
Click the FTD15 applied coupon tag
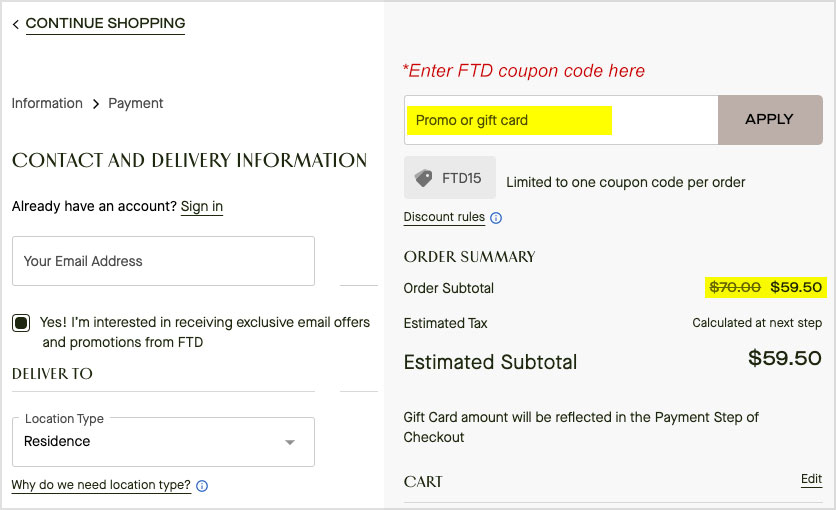coord(450,177)
